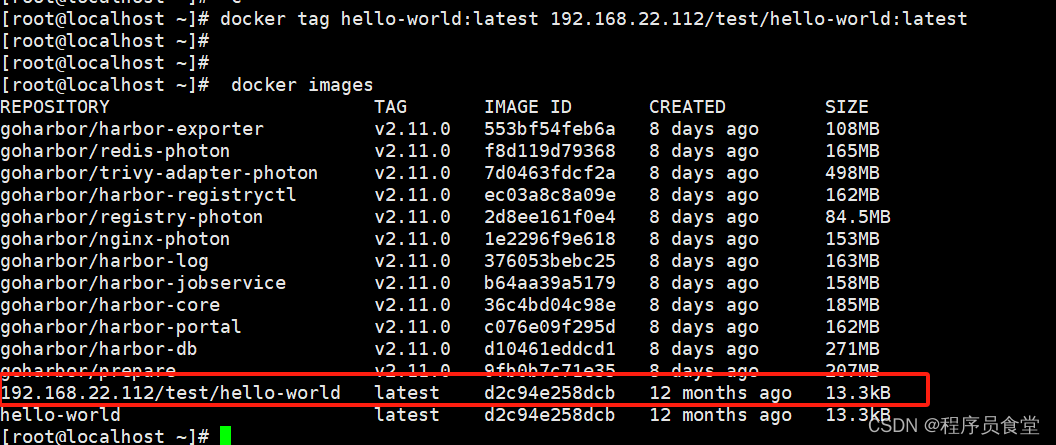Click the SIZE column header
The width and height of the screenshot is (1056, 445).
click(847, 107)
